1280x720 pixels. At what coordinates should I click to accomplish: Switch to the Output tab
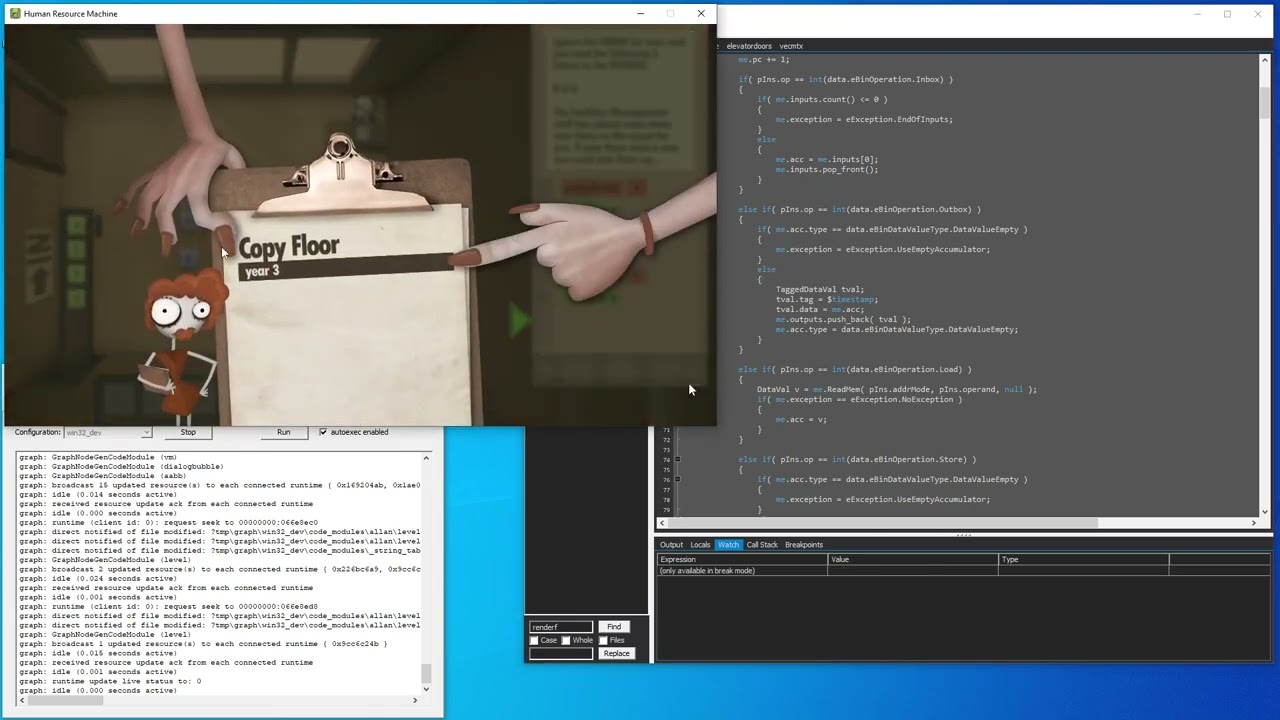(x=671, y=545)
